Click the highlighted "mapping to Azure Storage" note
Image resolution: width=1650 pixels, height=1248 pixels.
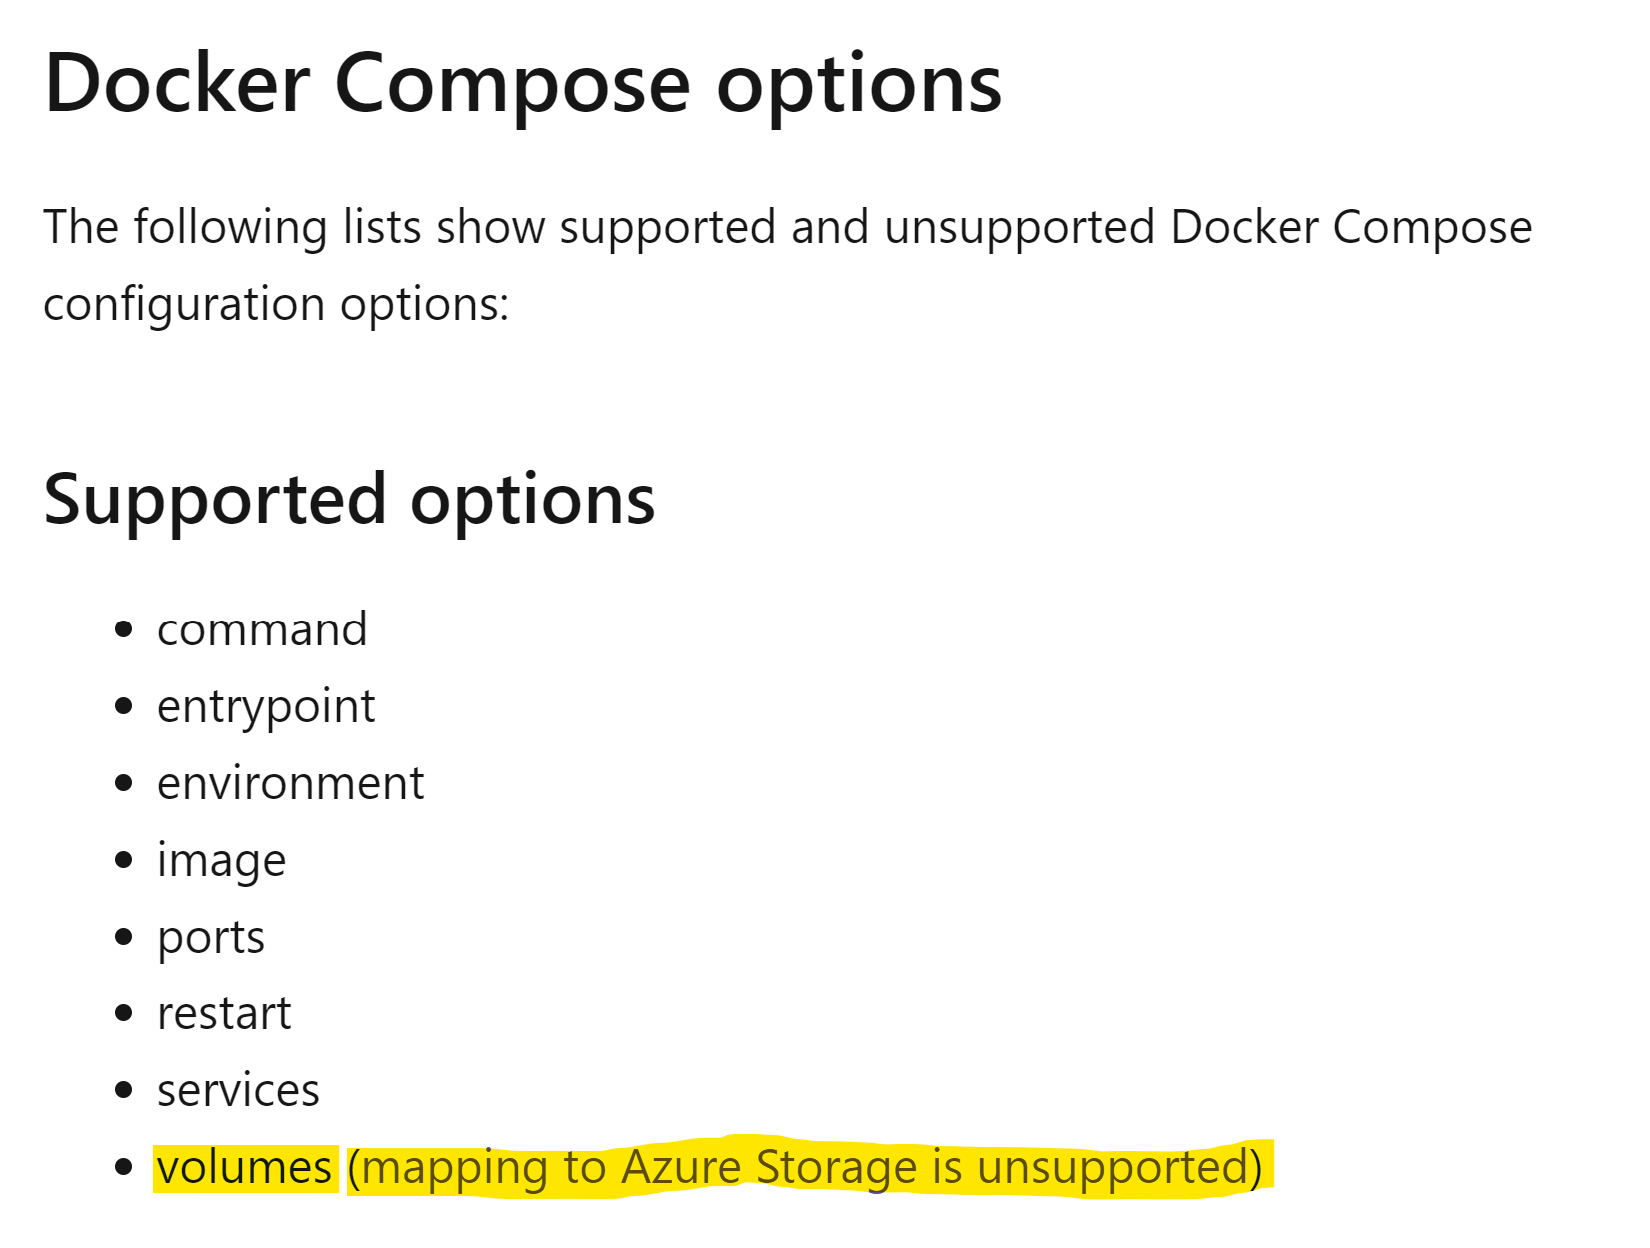tap(805, 1168)
